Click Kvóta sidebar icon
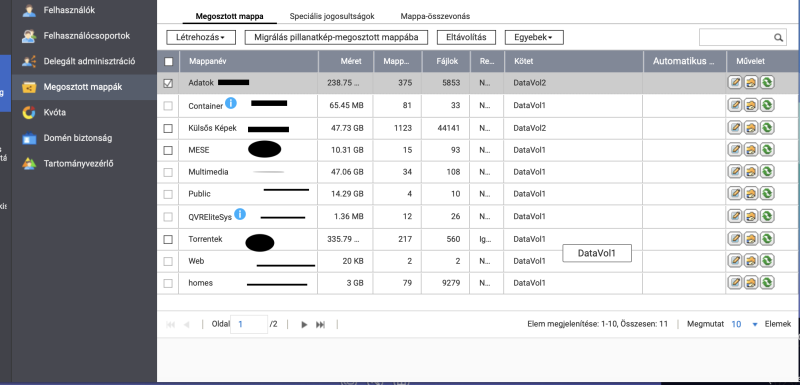The image size is (800, 385). [x=29, y=112]
